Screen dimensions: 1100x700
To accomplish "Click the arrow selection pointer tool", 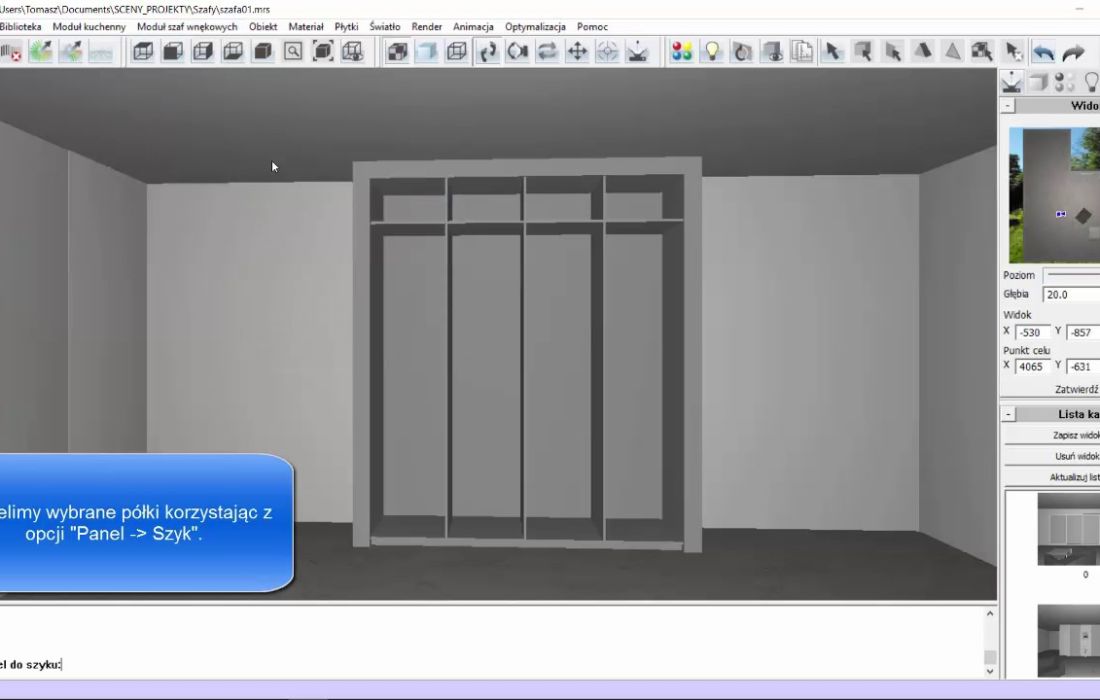I will point(832,52).
